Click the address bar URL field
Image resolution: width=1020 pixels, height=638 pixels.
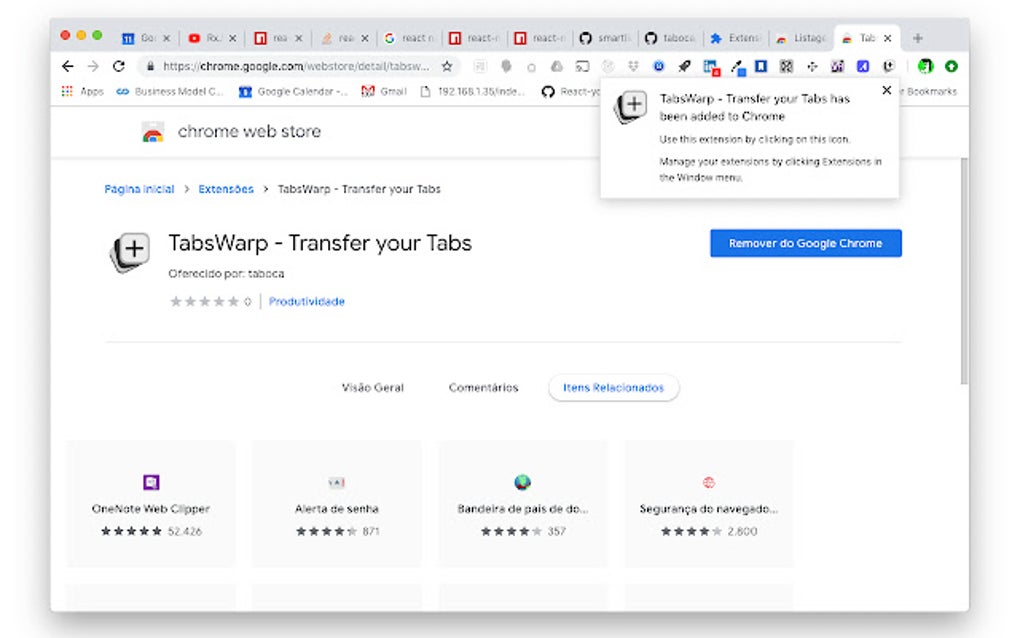click(280, 66)
